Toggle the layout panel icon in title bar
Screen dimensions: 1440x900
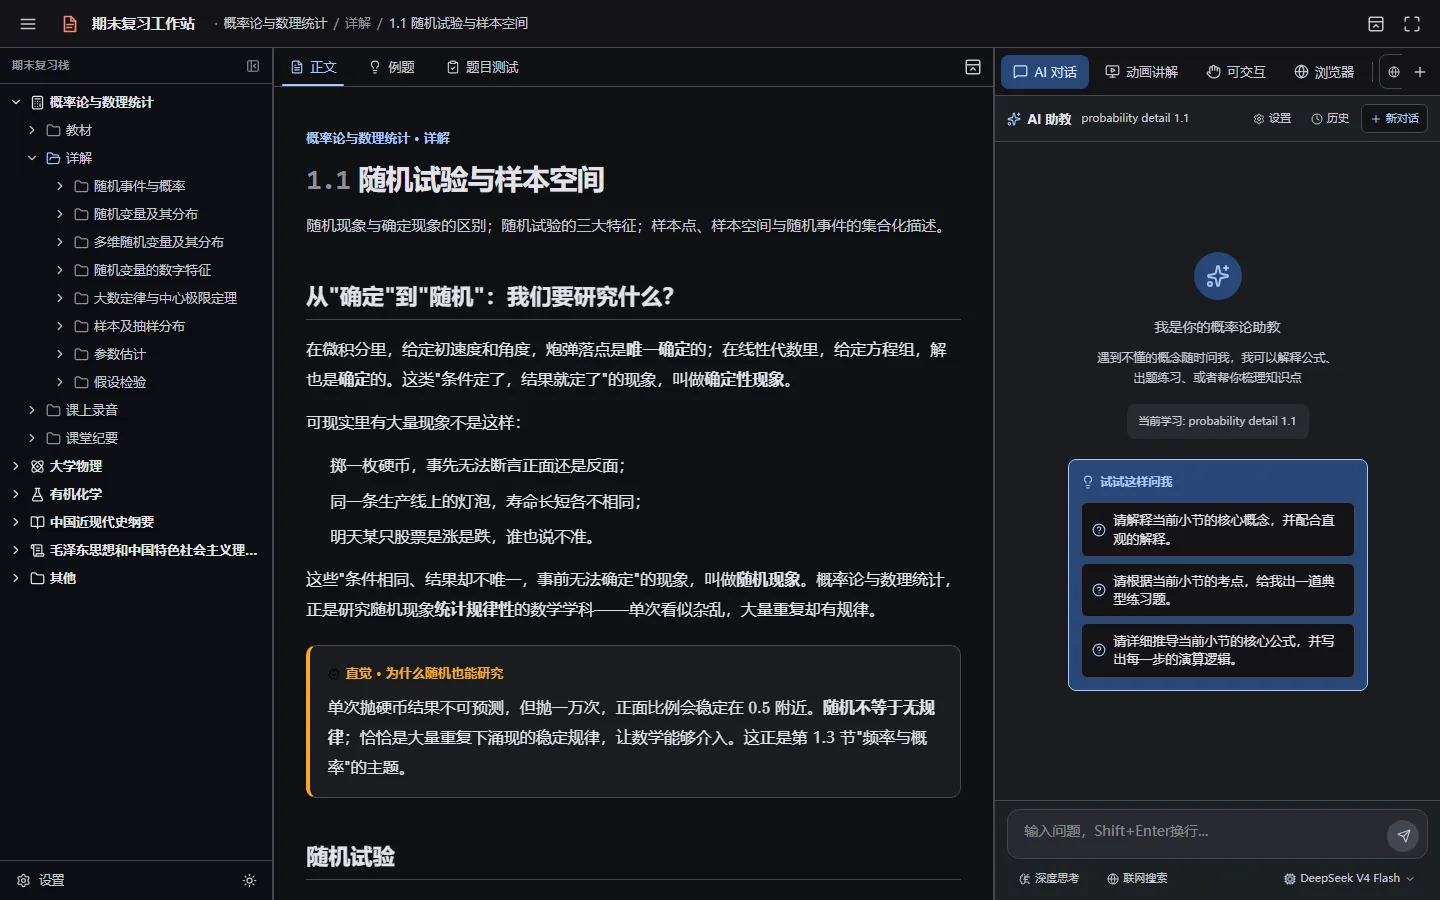pyautogui.click(x=1376, y=24)
